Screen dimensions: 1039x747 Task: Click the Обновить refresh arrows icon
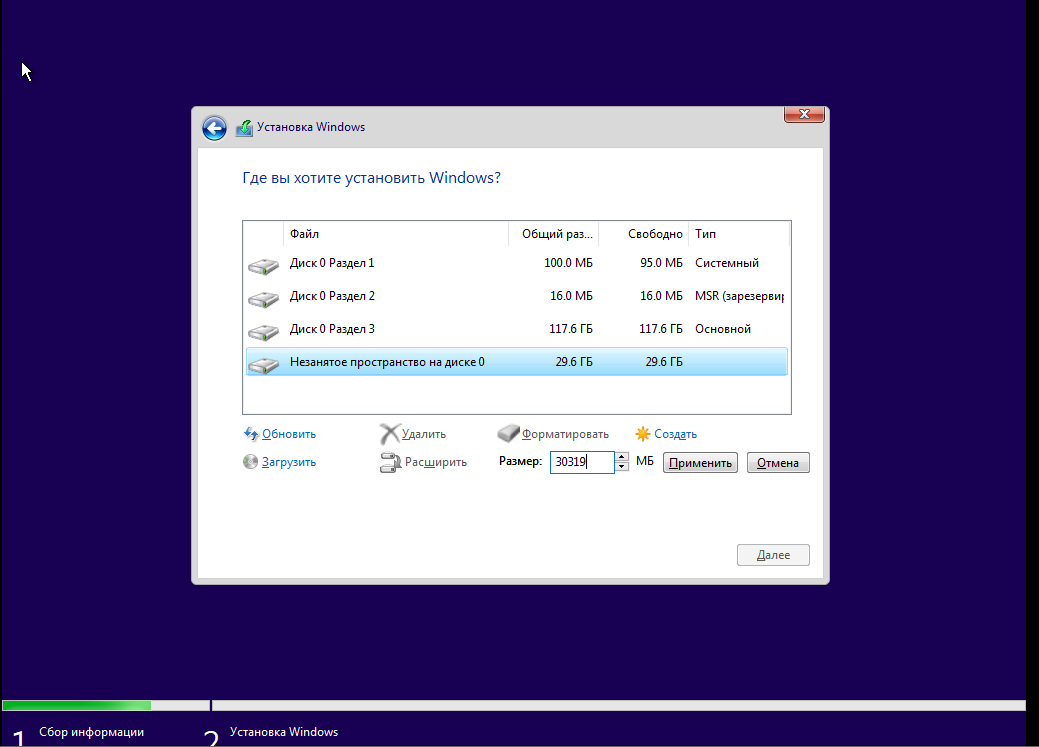coord(250,433)
